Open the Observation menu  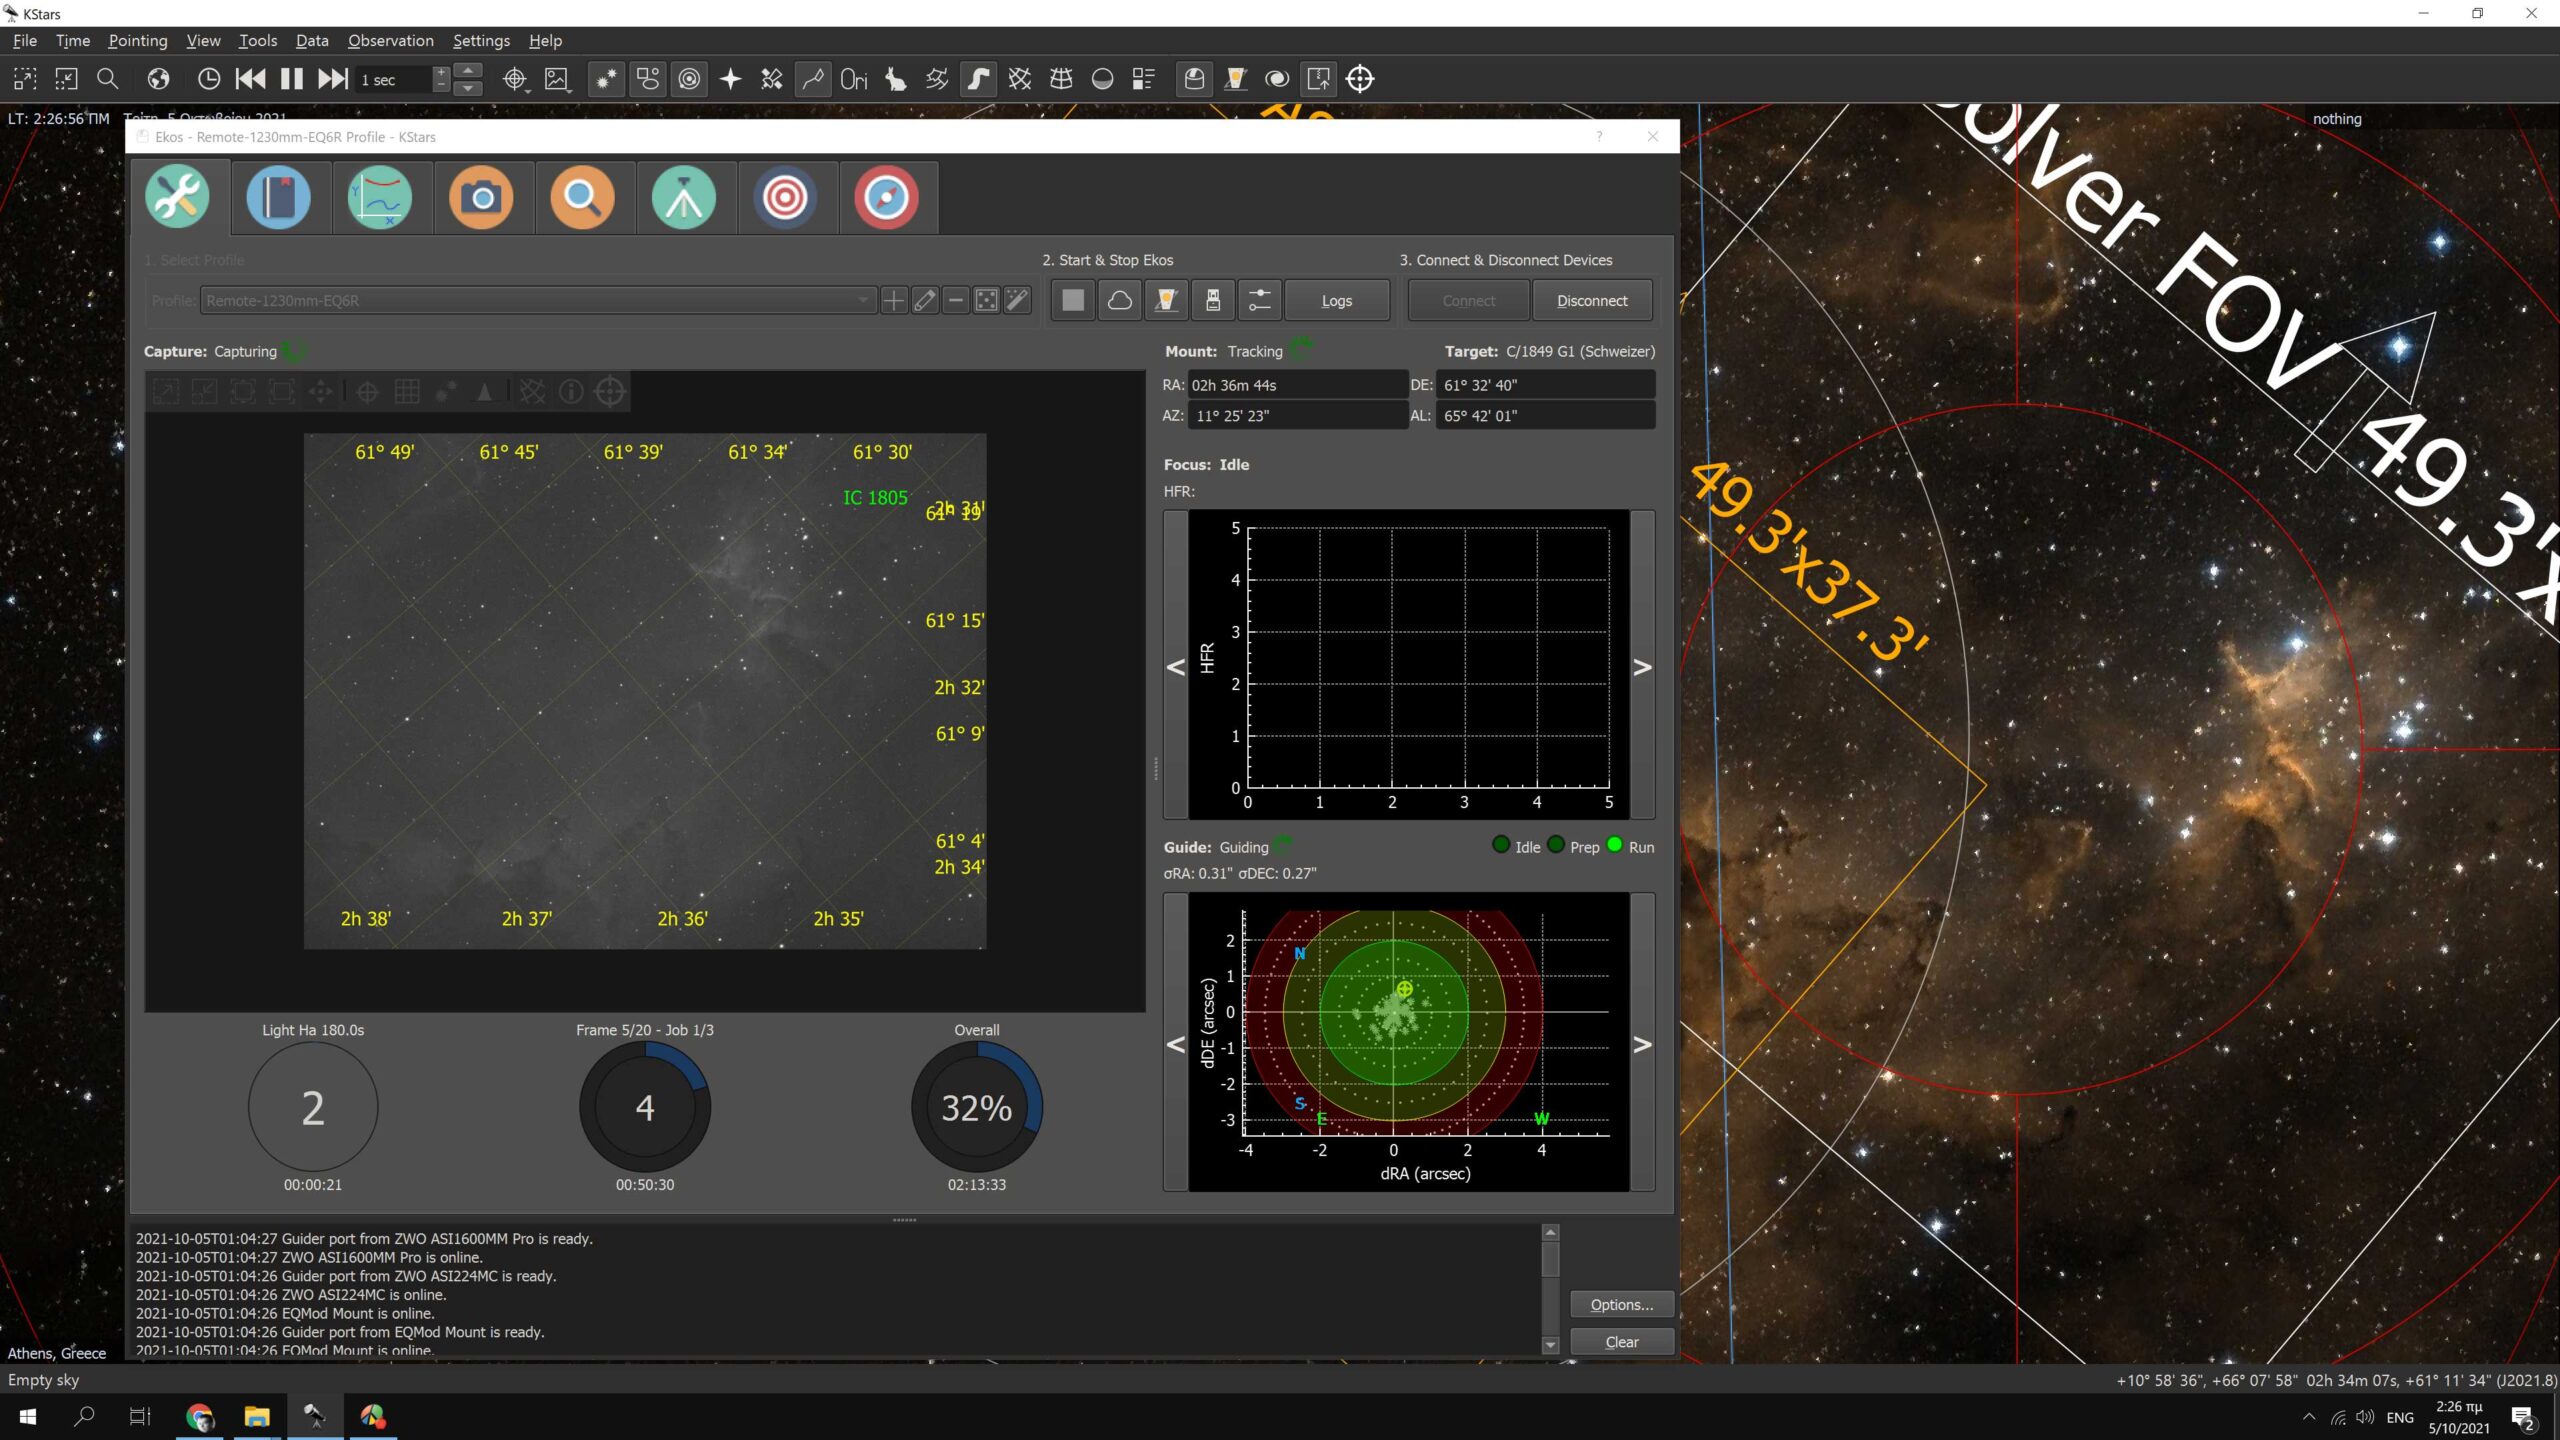pos(390,41)
